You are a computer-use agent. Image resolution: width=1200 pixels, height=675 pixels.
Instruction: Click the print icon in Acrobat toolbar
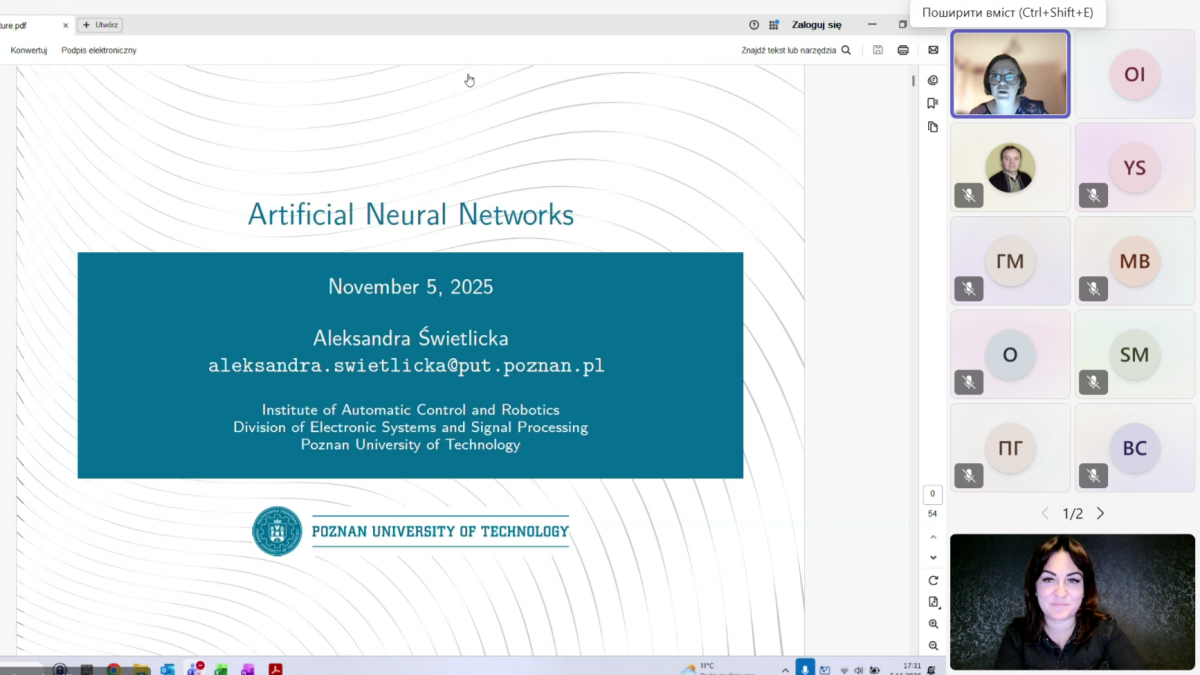tap(903, 50)
